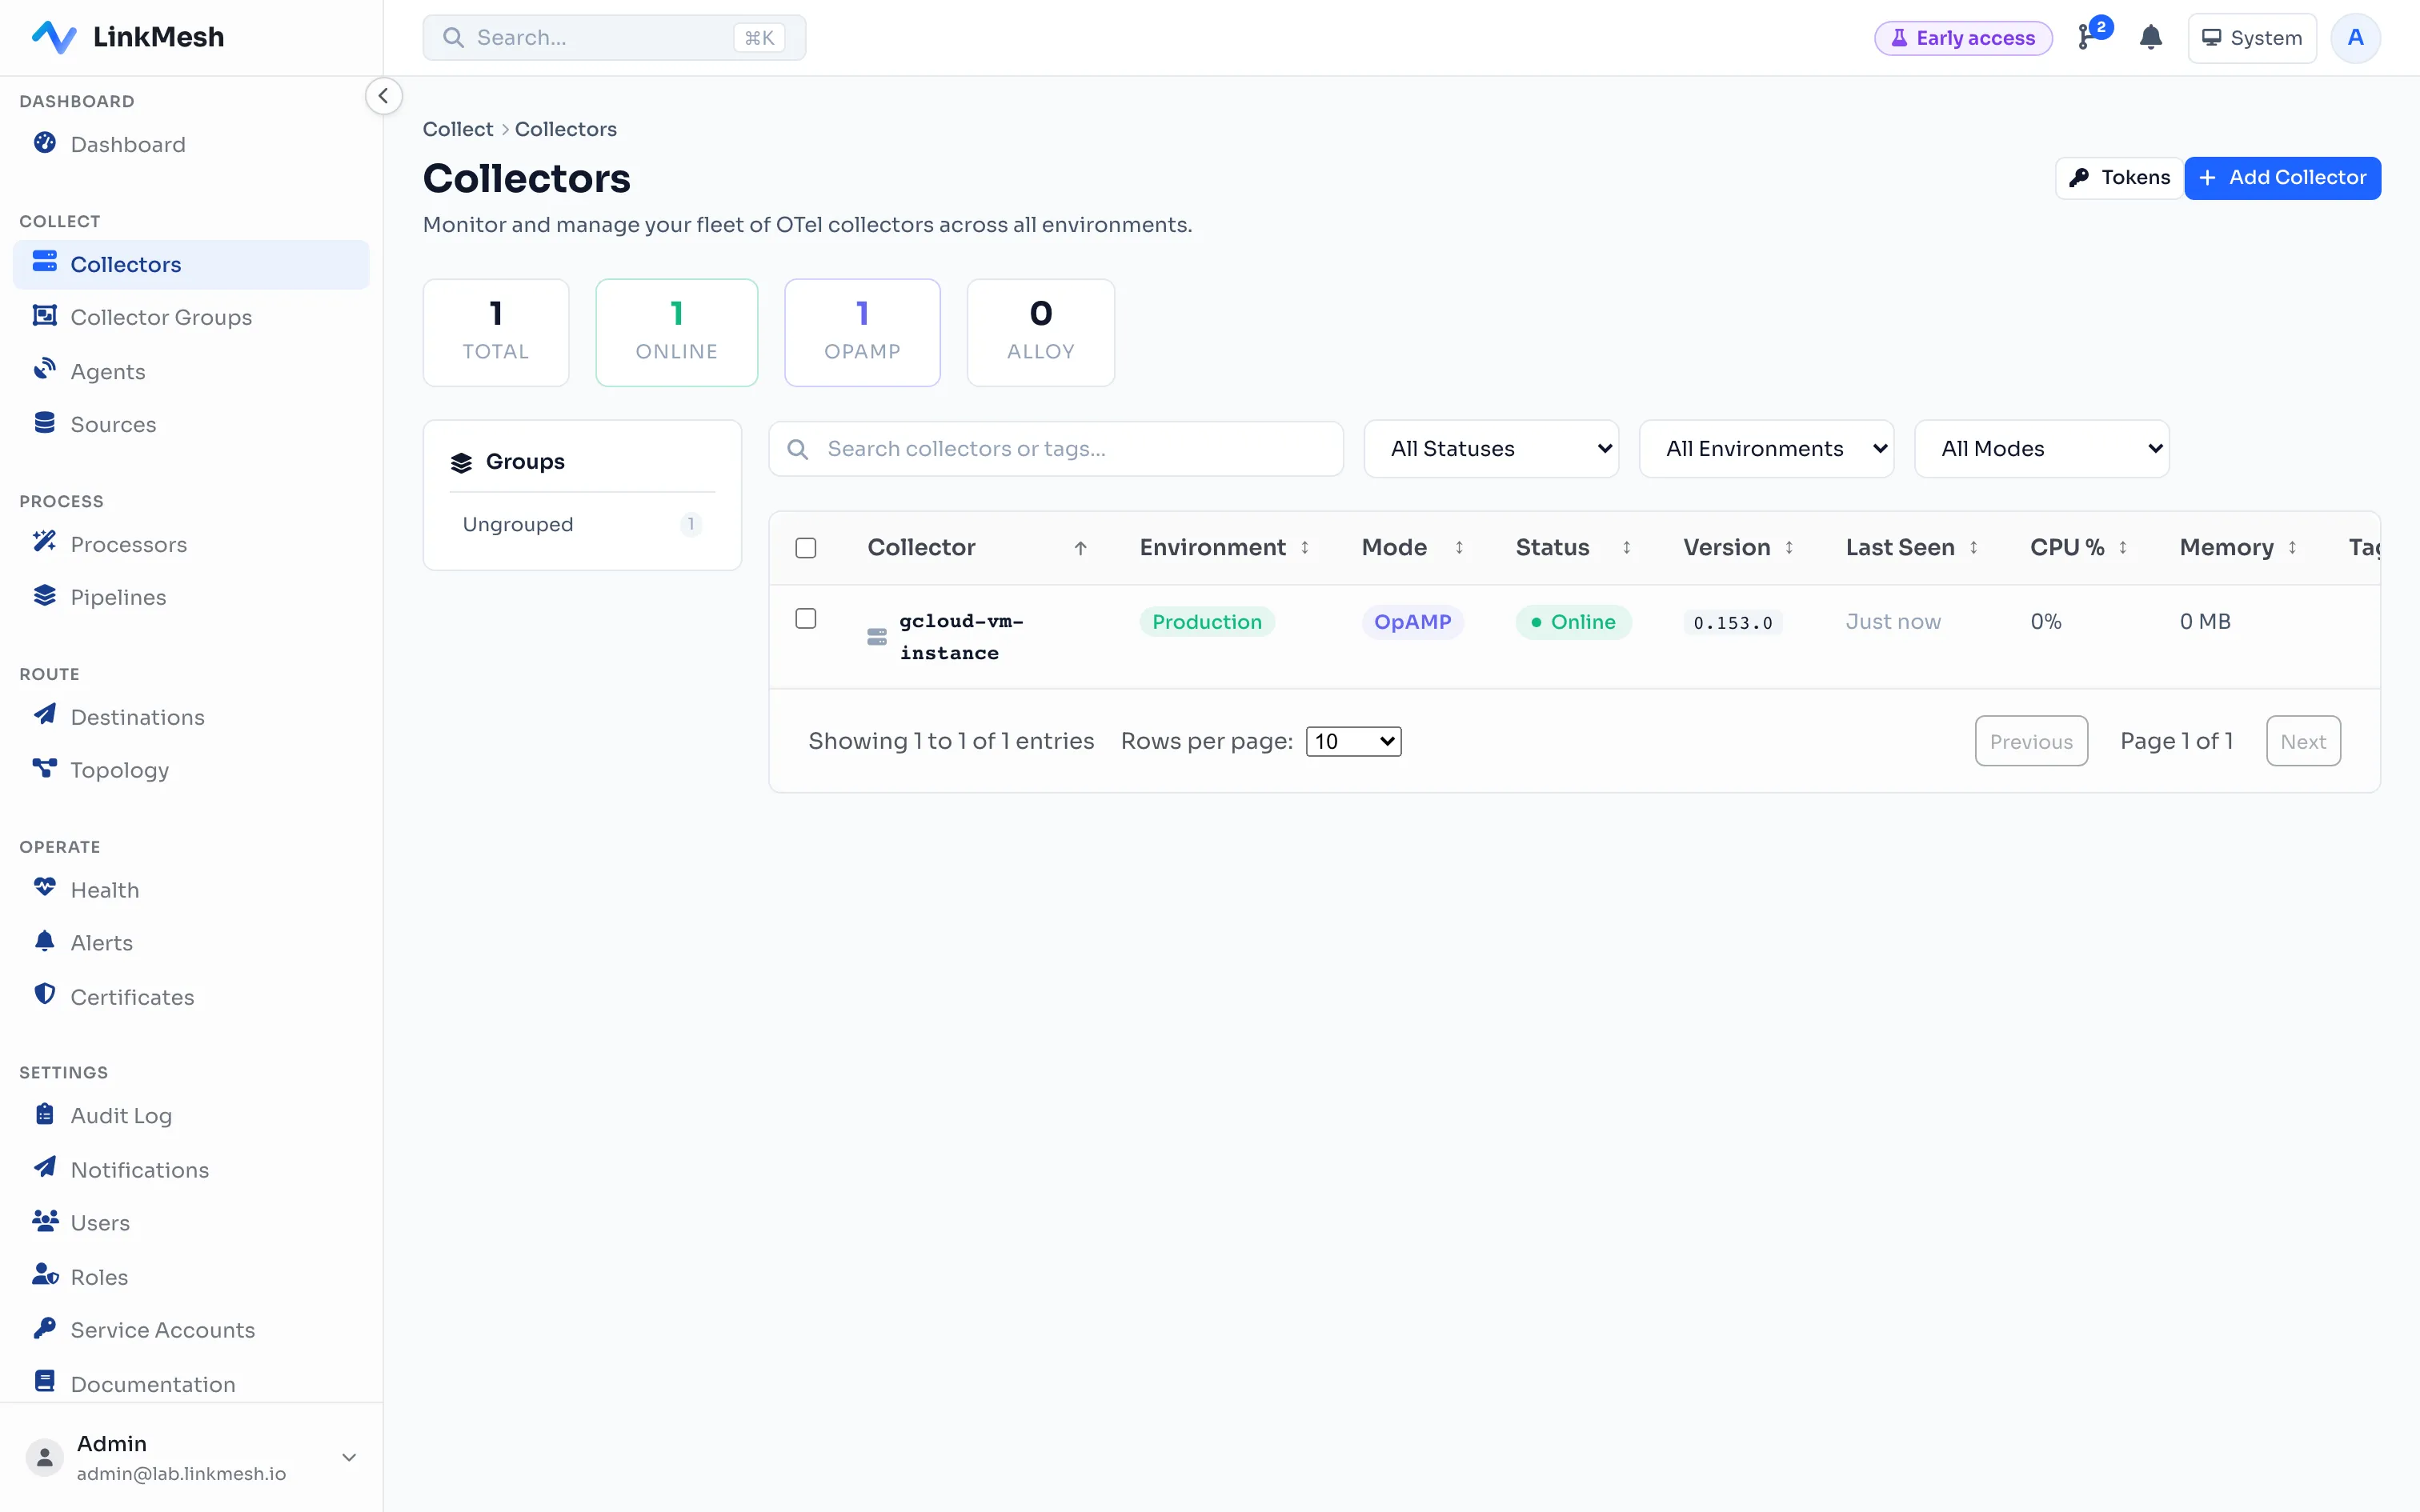Screen dimensions: 2420x1512
Task: Click the Agents satellite icon
Action: 45,370
